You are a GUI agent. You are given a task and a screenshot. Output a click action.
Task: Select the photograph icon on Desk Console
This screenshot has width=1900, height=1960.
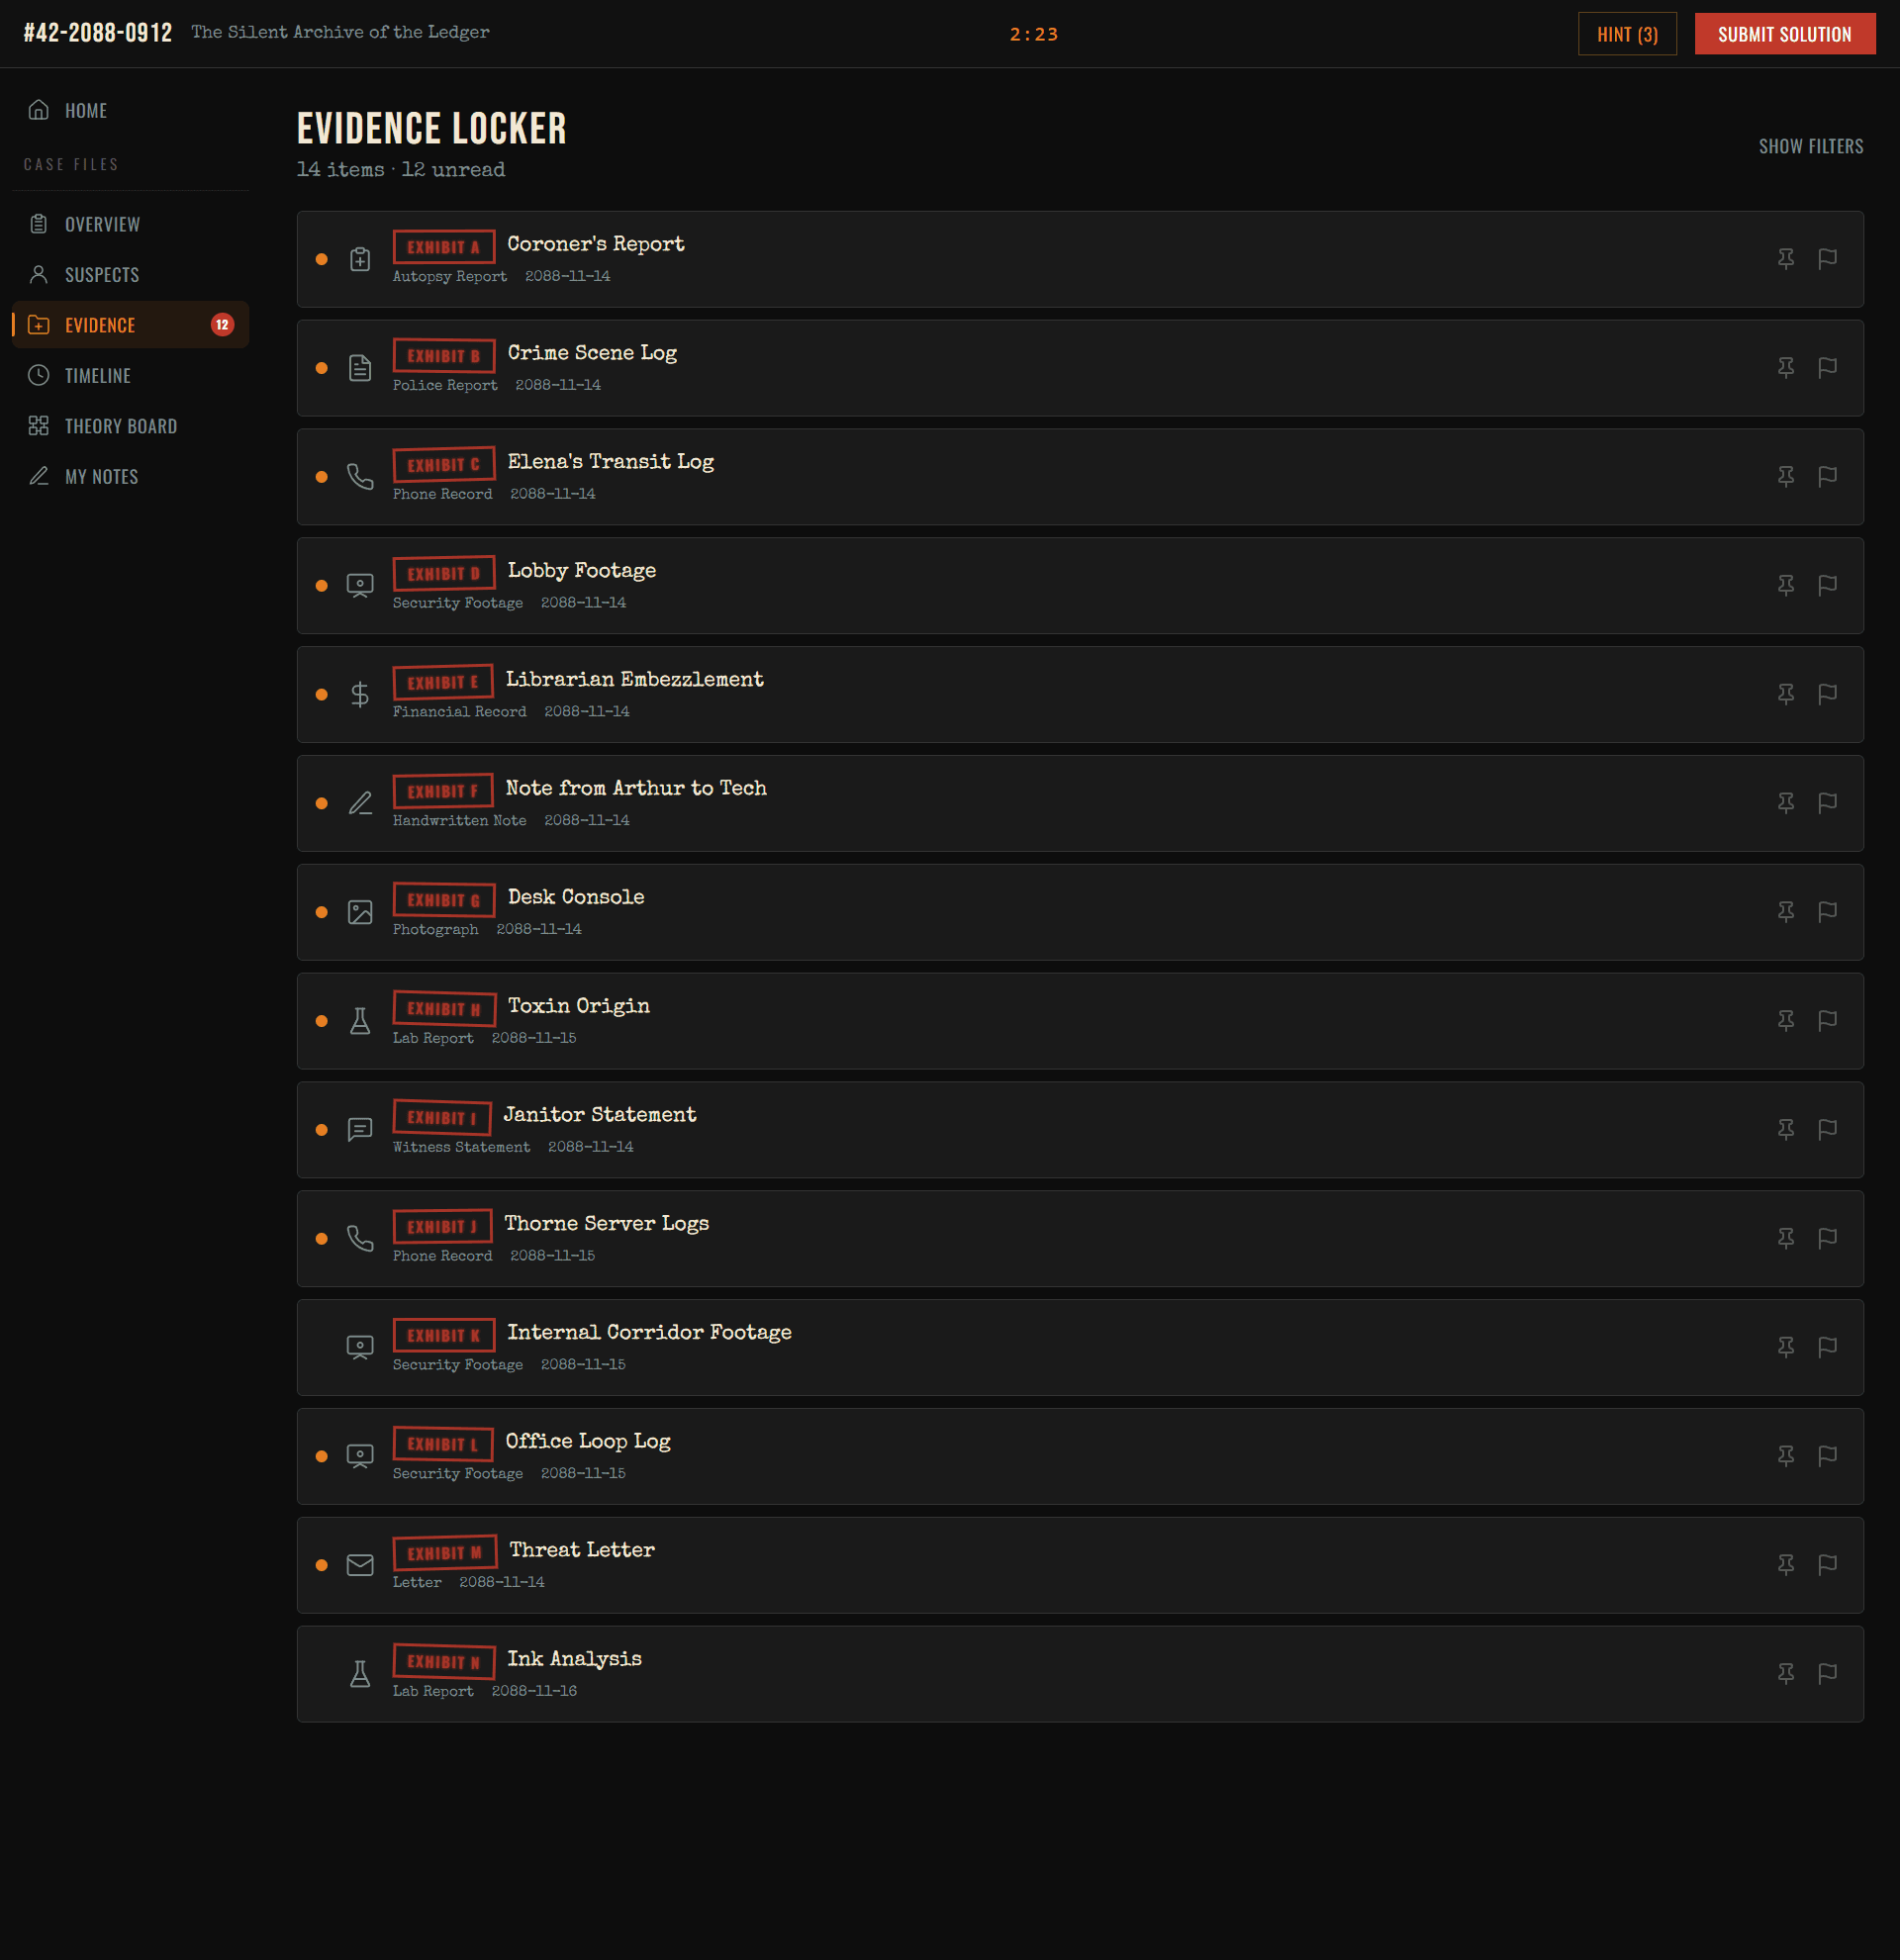pyautogui.click(x=360, y=912)
